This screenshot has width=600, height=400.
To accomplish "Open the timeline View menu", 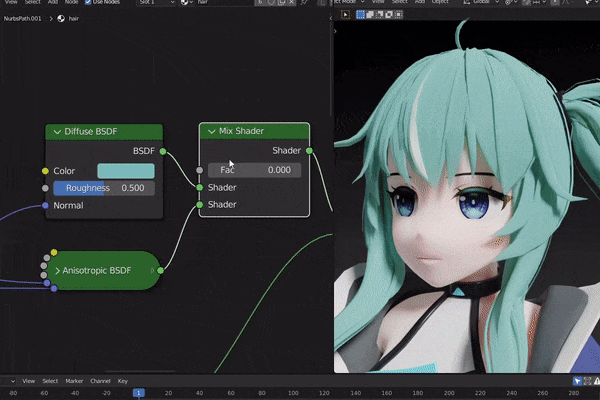I will 28,381.
